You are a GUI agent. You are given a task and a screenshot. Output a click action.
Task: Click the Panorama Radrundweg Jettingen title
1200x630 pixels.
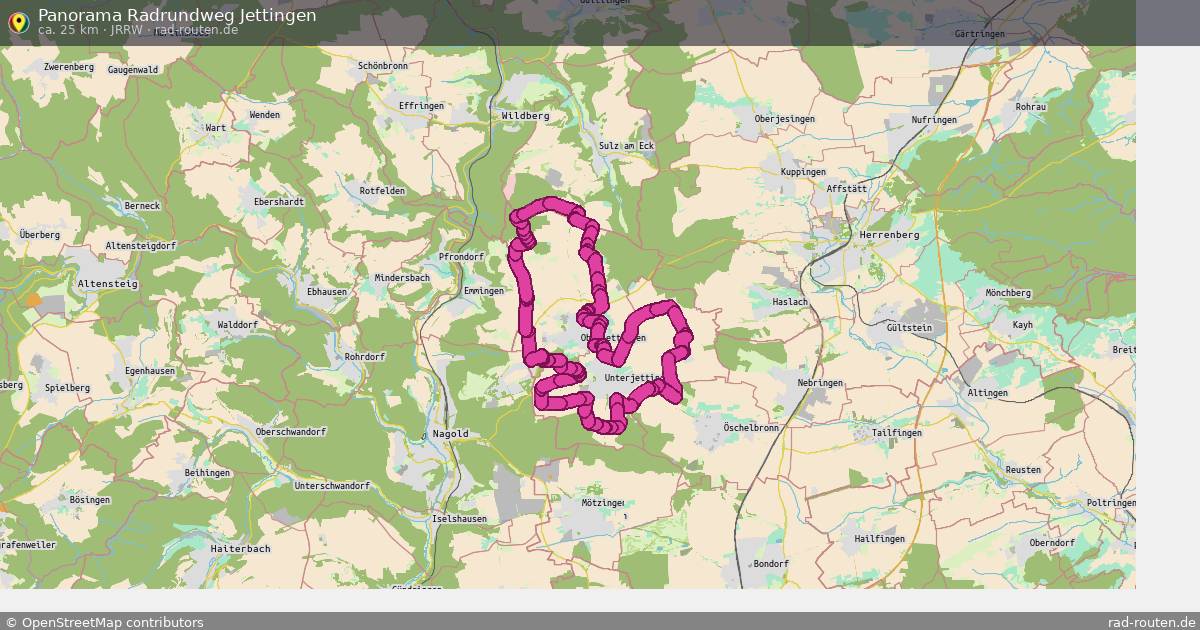coord(177,15)
